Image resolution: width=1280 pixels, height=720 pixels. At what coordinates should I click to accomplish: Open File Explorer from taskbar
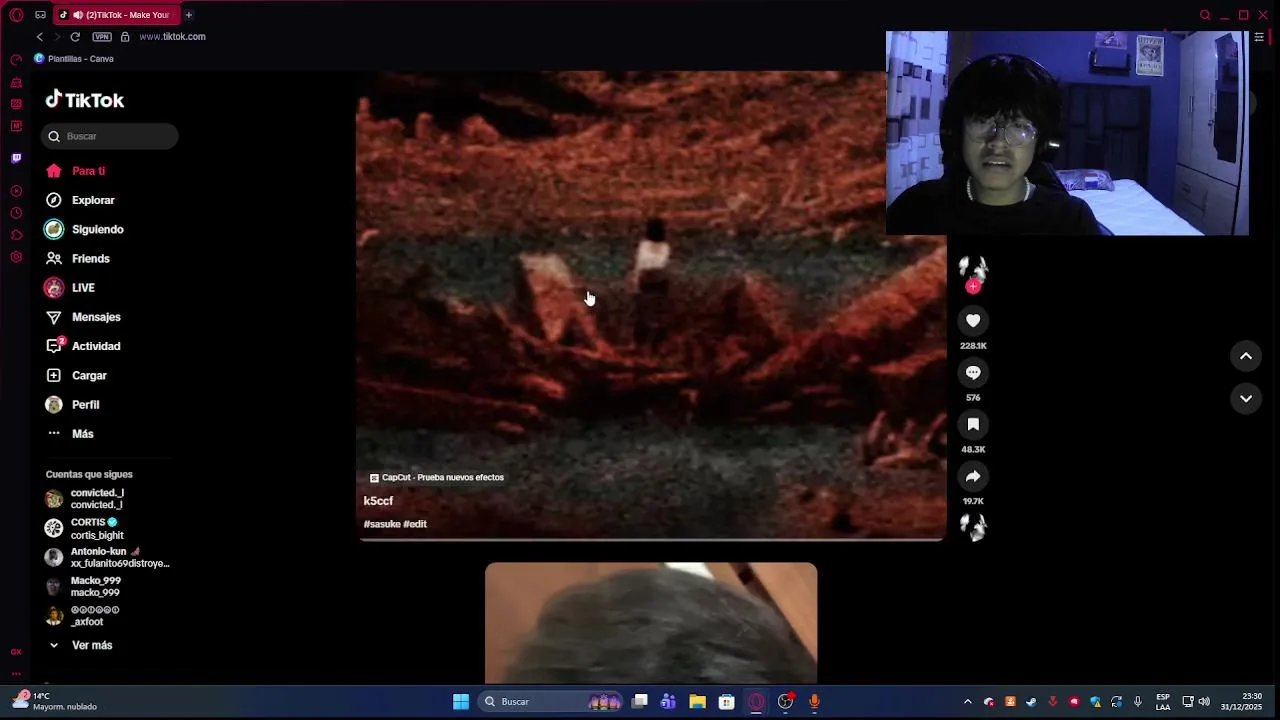click(x=697, y=702)
